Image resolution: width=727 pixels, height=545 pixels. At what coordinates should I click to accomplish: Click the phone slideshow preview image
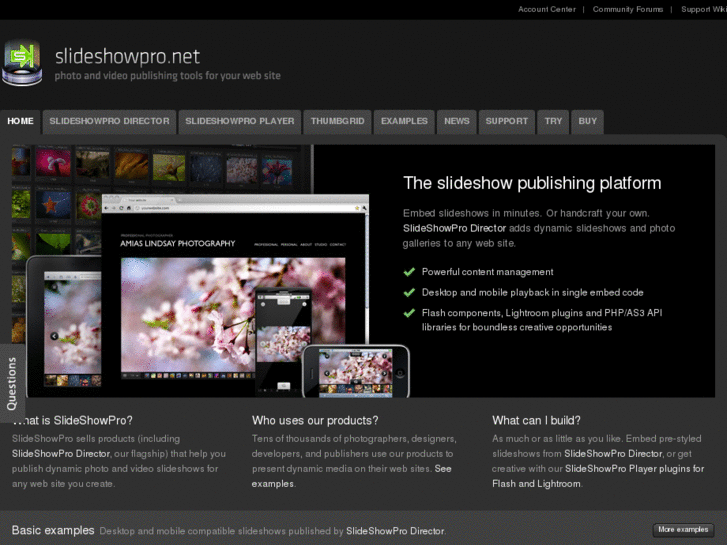(x=355, y=373)
